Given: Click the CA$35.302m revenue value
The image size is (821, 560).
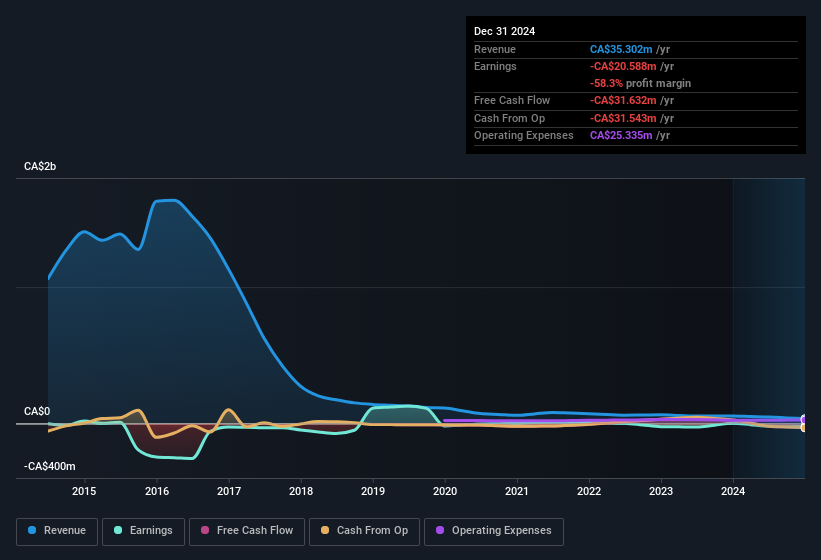Looking at the screenshot, I should pos(621,49).
